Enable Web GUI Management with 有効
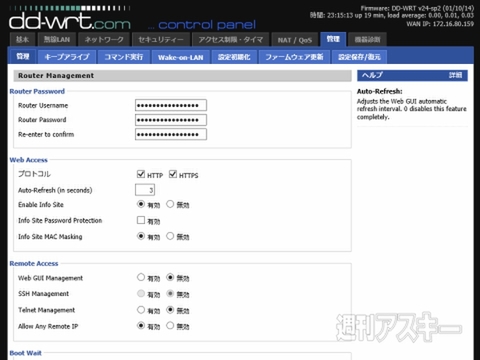Image resolution: width=480 pixels, height=360 pixels. [x=141, y=277]
